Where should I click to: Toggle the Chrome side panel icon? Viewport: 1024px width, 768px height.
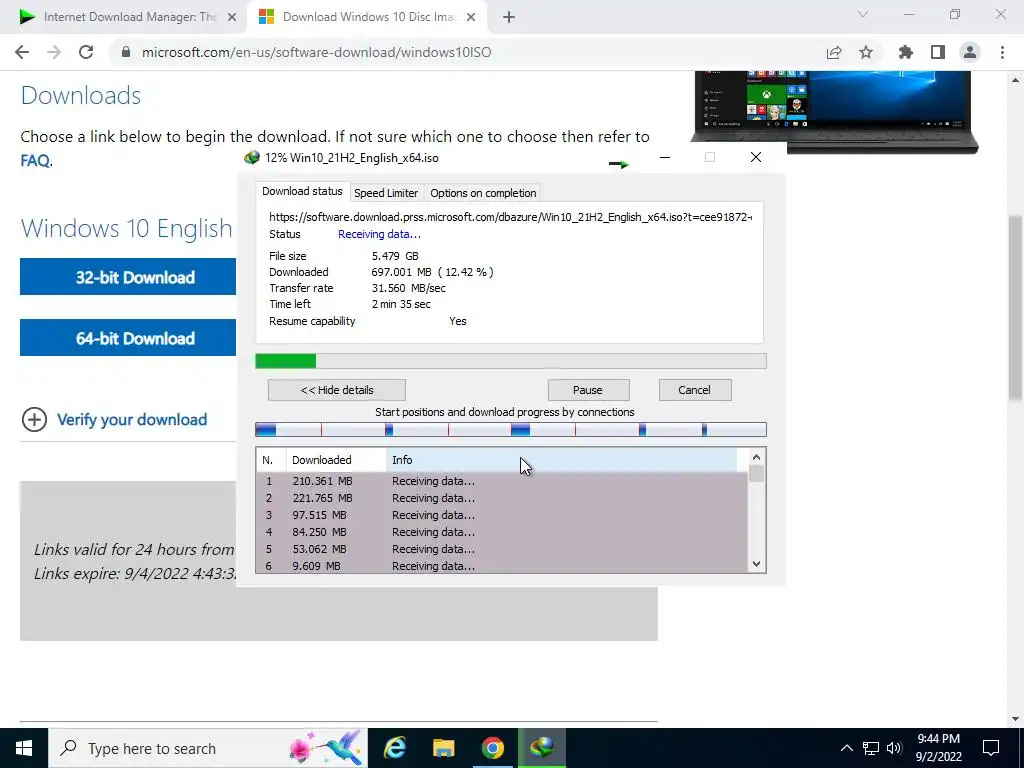coord(938,52)
